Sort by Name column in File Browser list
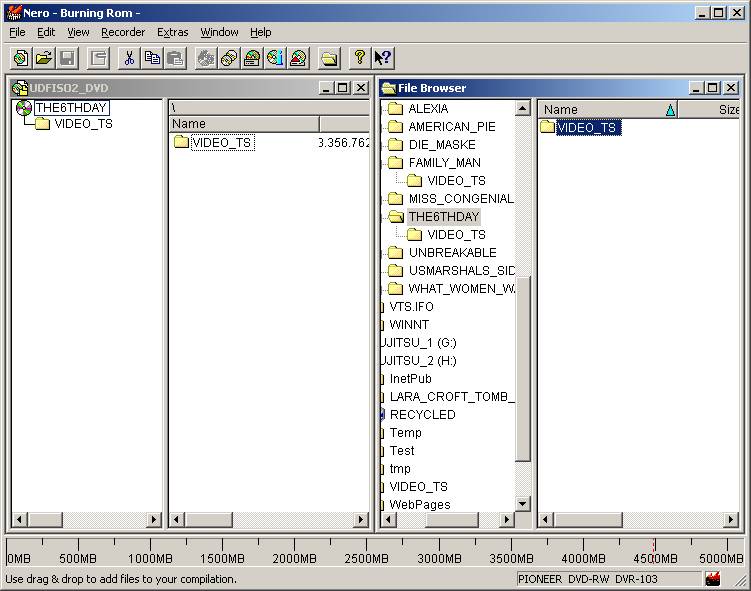The height and width of the screenshot is (591, 751). 607,110
